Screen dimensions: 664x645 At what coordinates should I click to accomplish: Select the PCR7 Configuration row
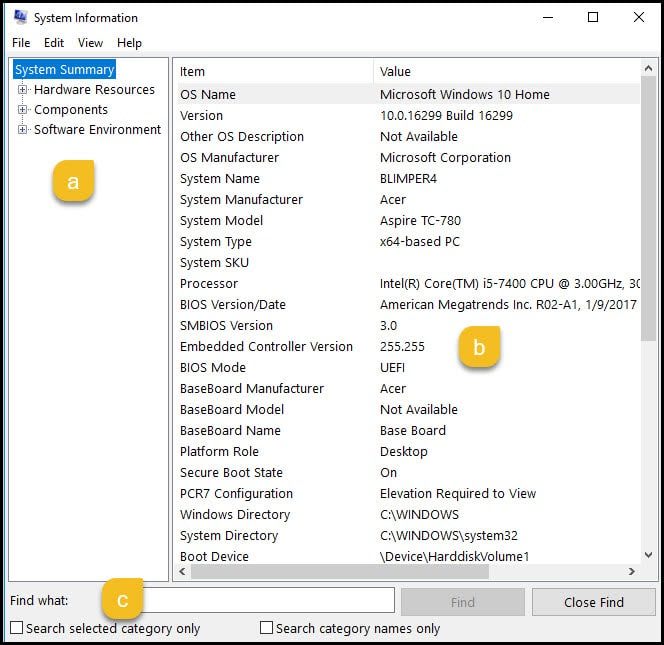[x=407, y=493]
